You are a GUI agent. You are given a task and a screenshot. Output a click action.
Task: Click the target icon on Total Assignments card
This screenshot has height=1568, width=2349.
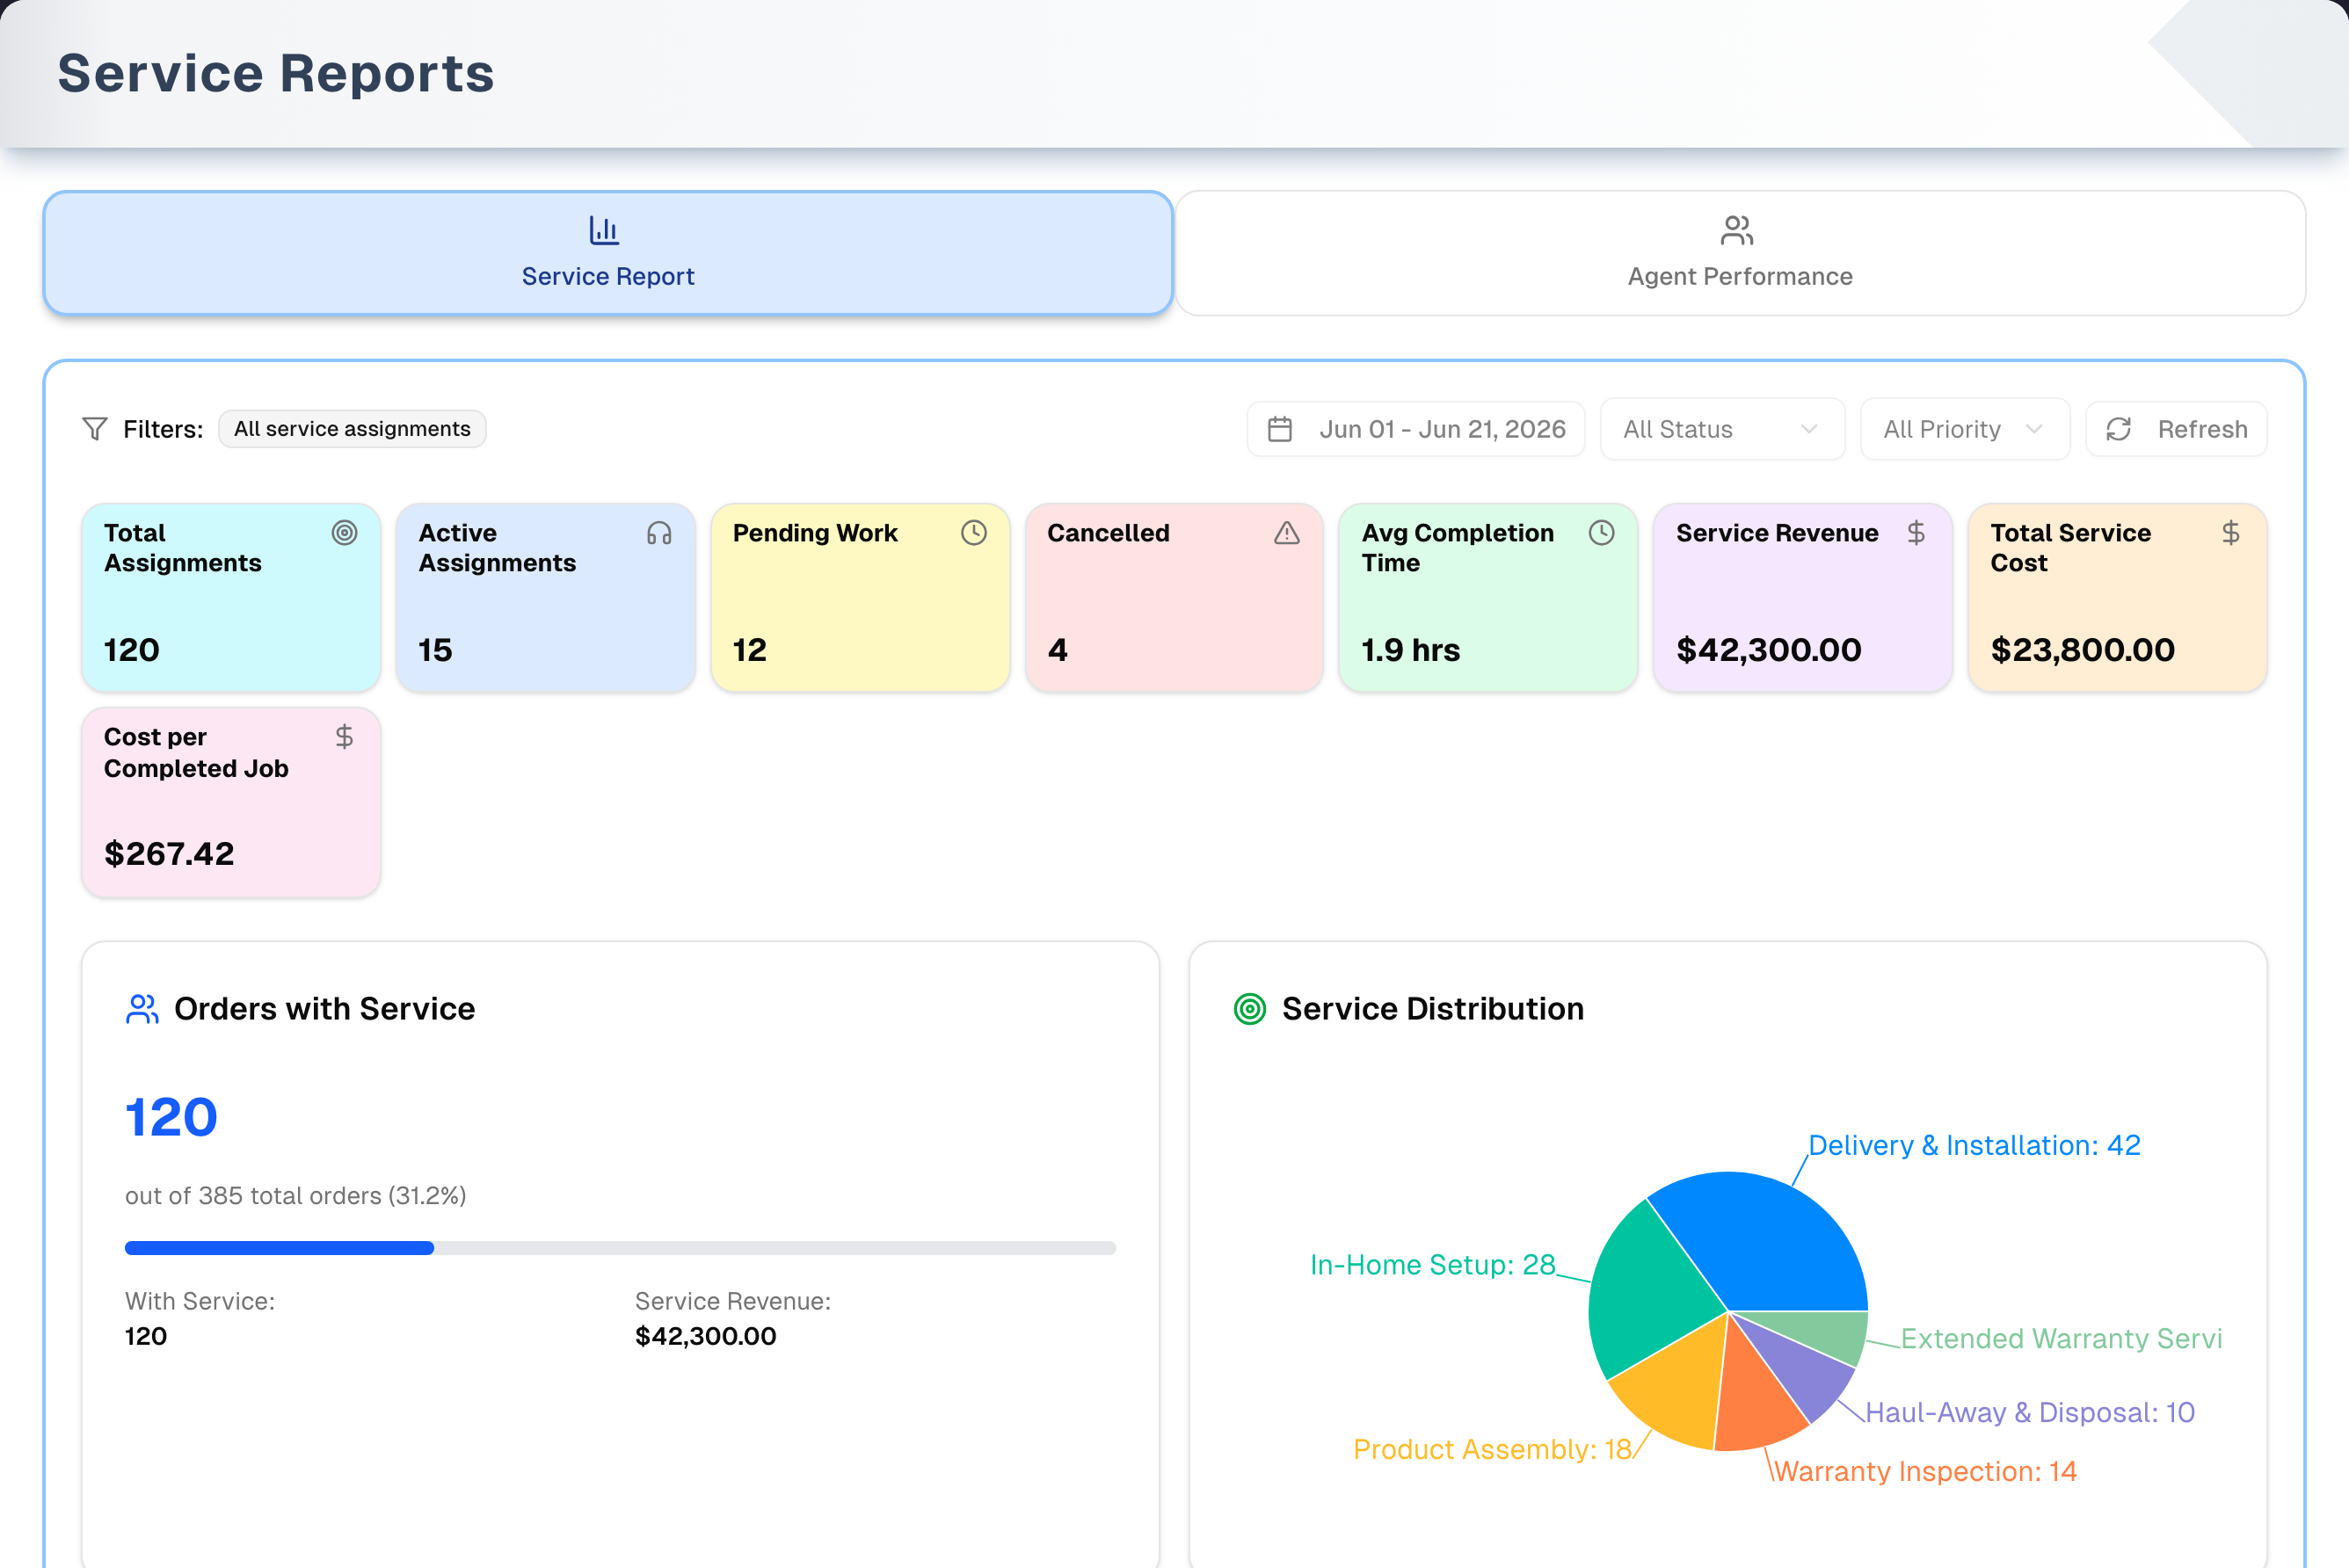pyautogui.click(x=345, y=533)
